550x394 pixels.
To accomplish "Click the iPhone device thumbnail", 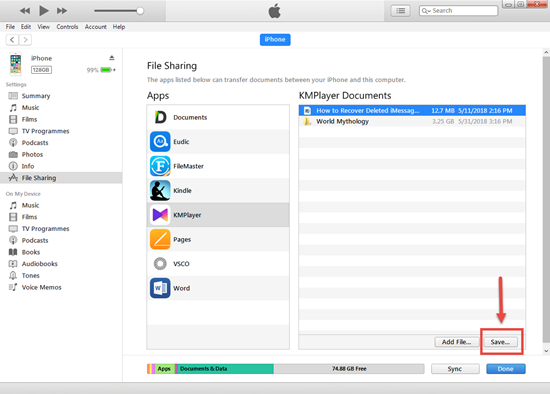I will 15,64.
